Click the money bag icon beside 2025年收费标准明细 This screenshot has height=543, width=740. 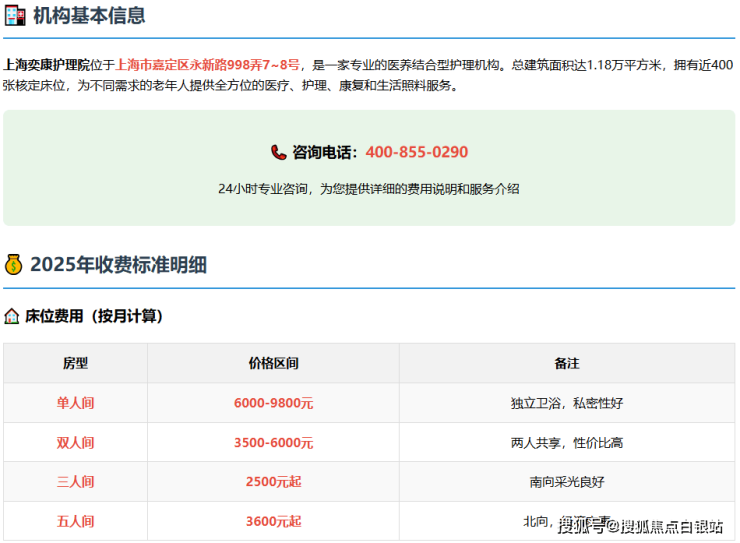tap(14, 265)
